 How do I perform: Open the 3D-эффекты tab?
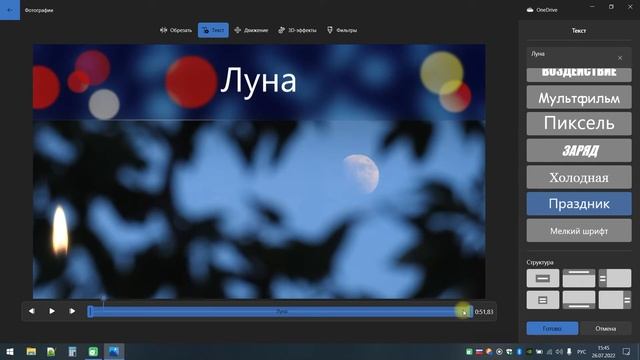tap(297, 30)
